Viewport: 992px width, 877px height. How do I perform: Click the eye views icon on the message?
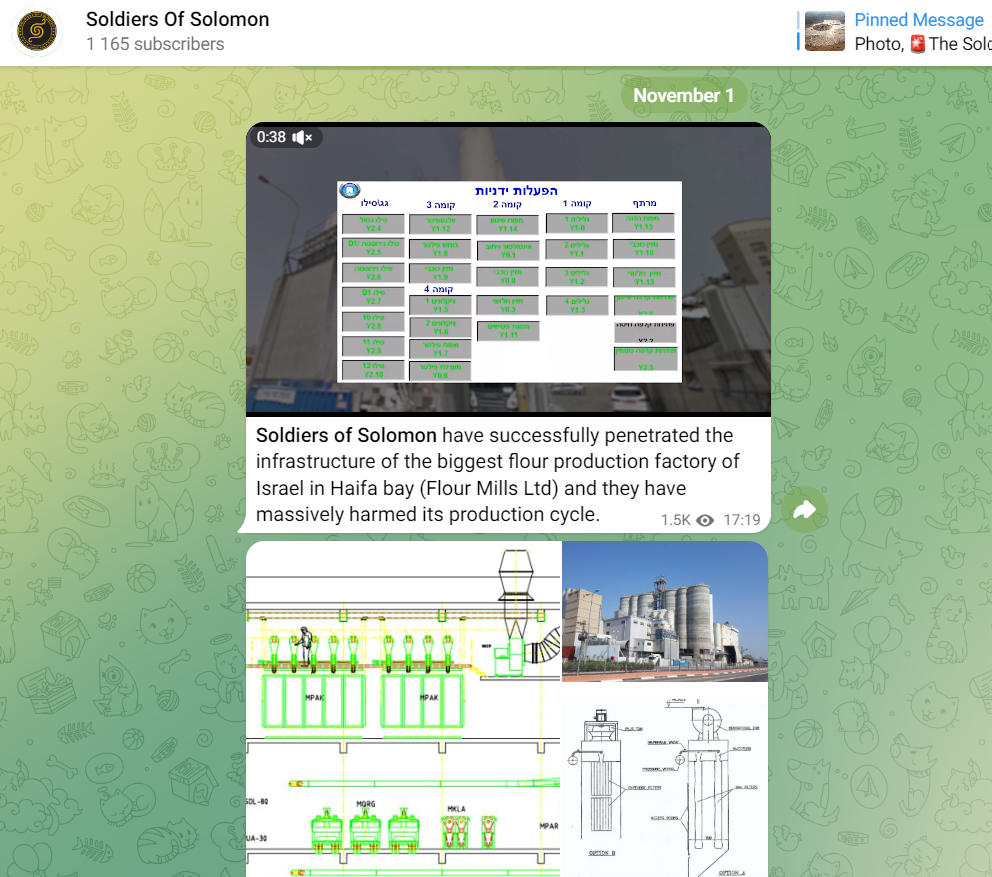705,520
